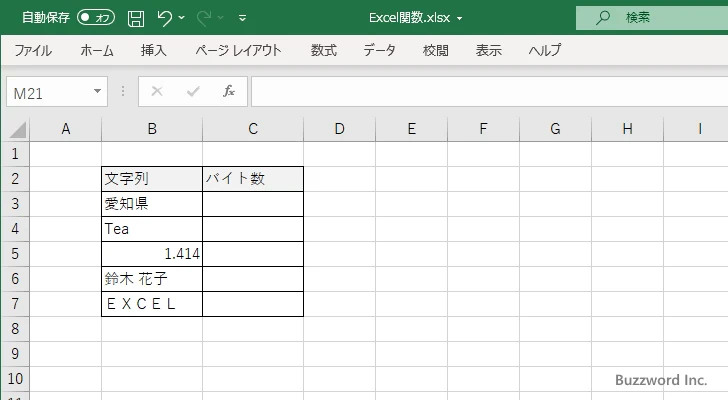Select row 5 header
Screen dimensions: 728x400
pyautogui.click(x=15, y=254)
